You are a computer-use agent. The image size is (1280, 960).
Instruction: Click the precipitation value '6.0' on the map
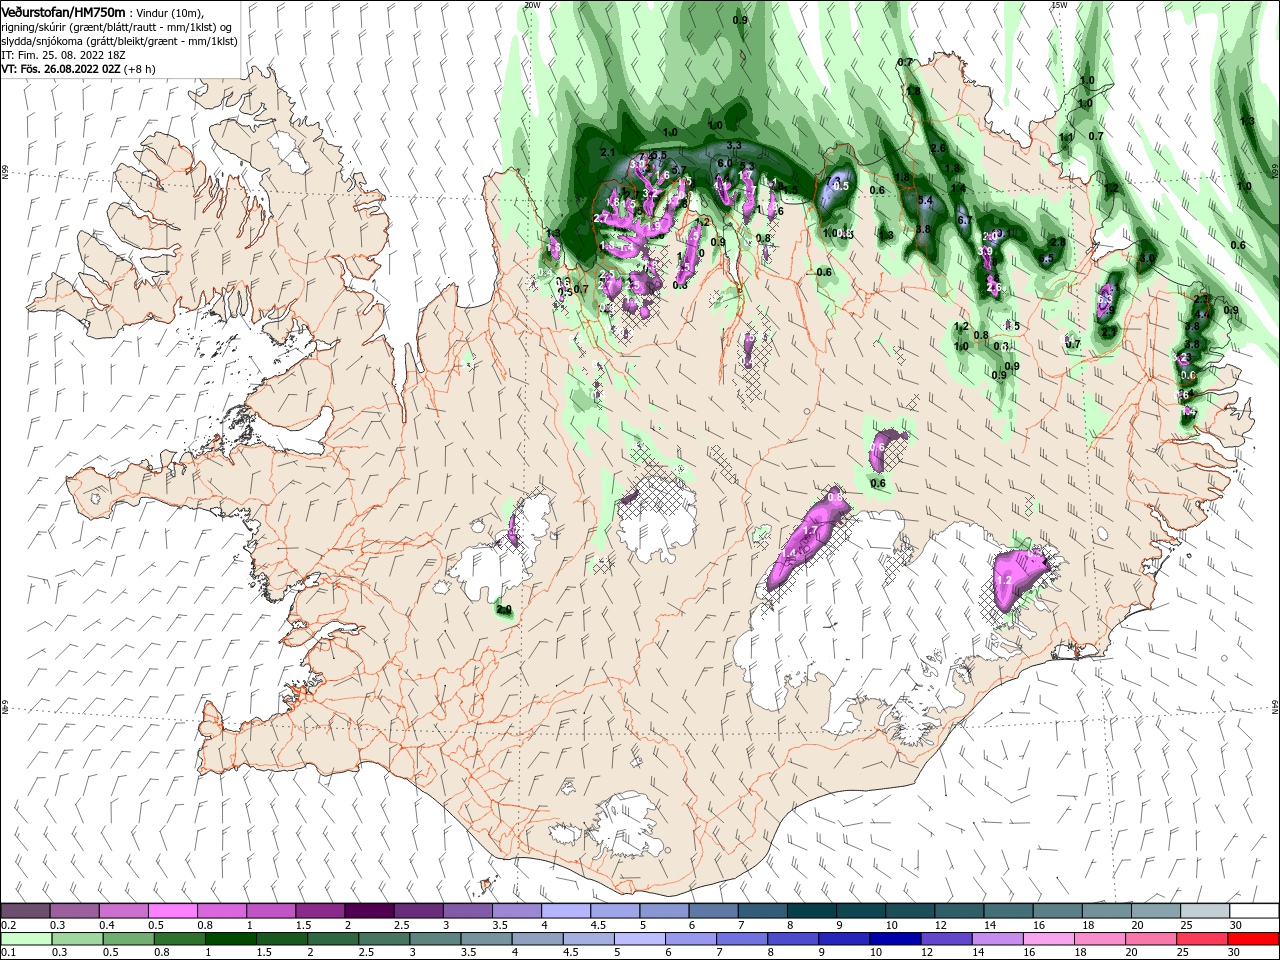(x=725, y=163)
